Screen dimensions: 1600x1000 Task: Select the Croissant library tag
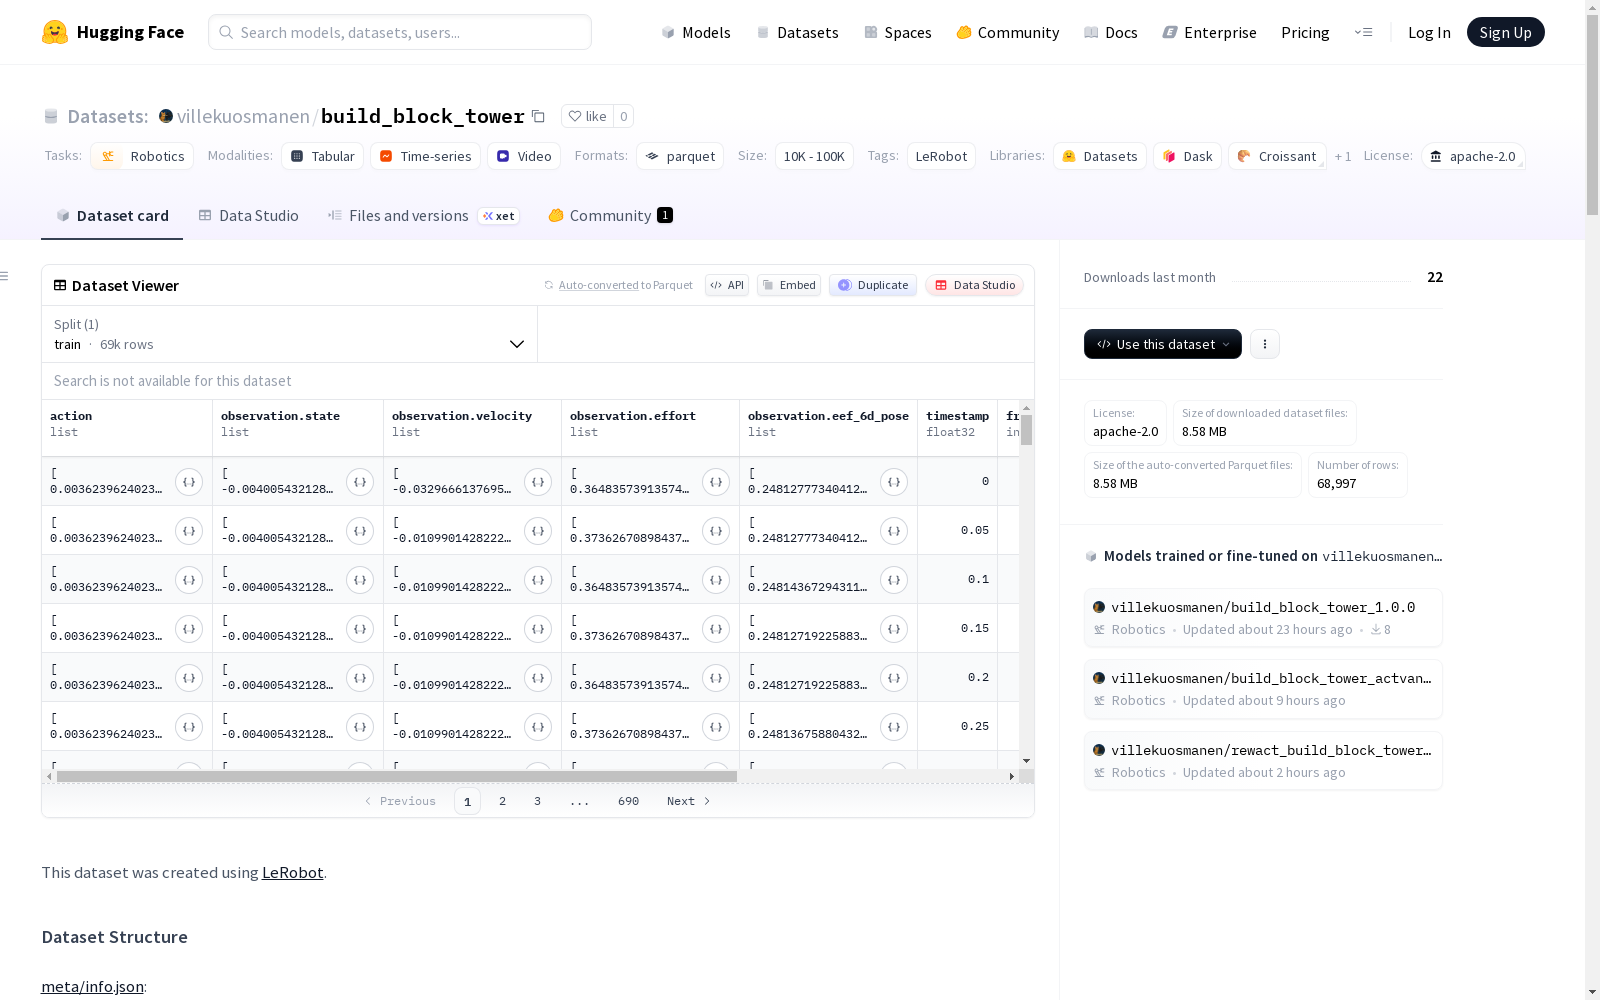(x=1277, y=156)
